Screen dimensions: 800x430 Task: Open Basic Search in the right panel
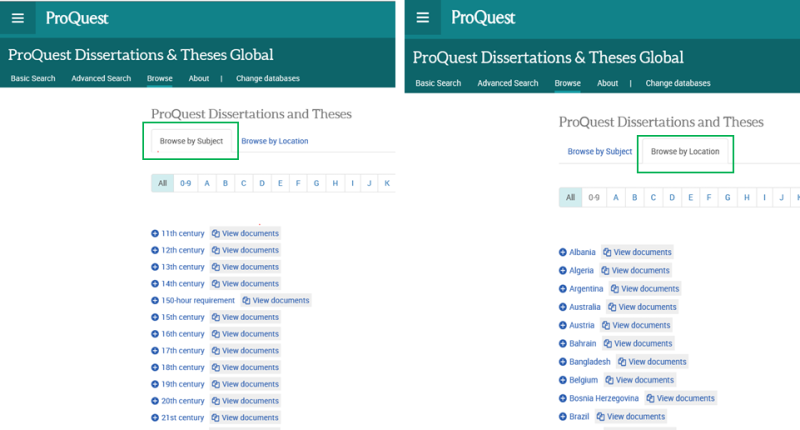[438, 83]
